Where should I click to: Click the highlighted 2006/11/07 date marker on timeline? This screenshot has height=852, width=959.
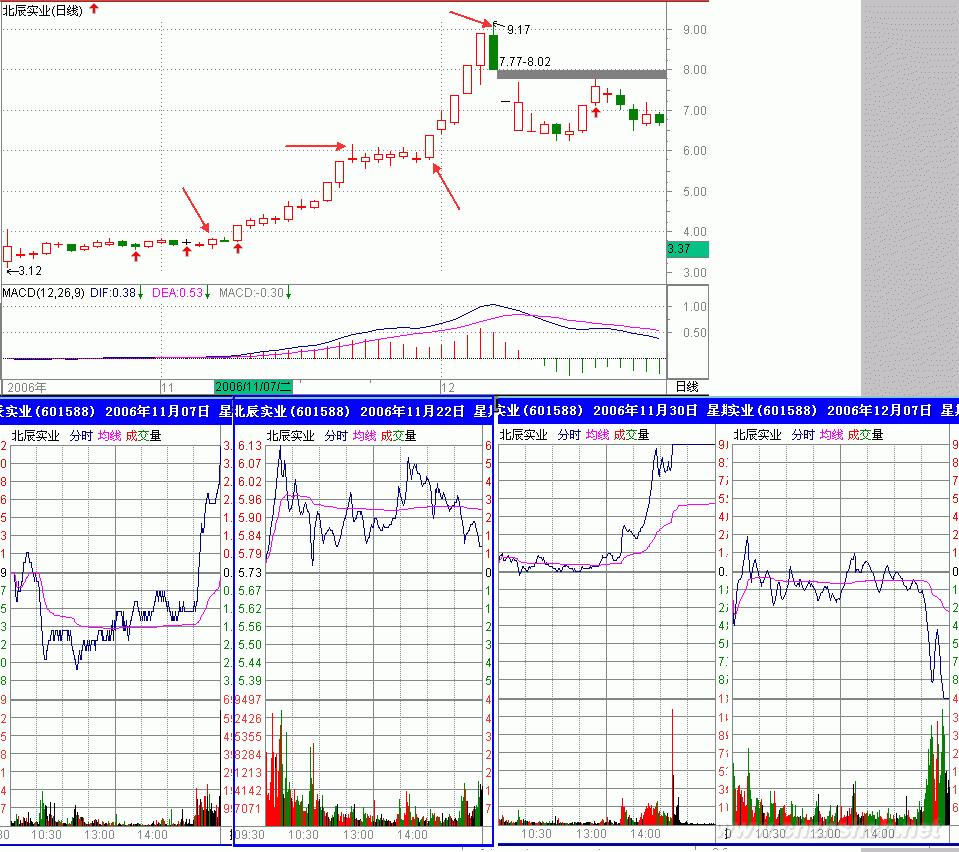tap(253, 385)
